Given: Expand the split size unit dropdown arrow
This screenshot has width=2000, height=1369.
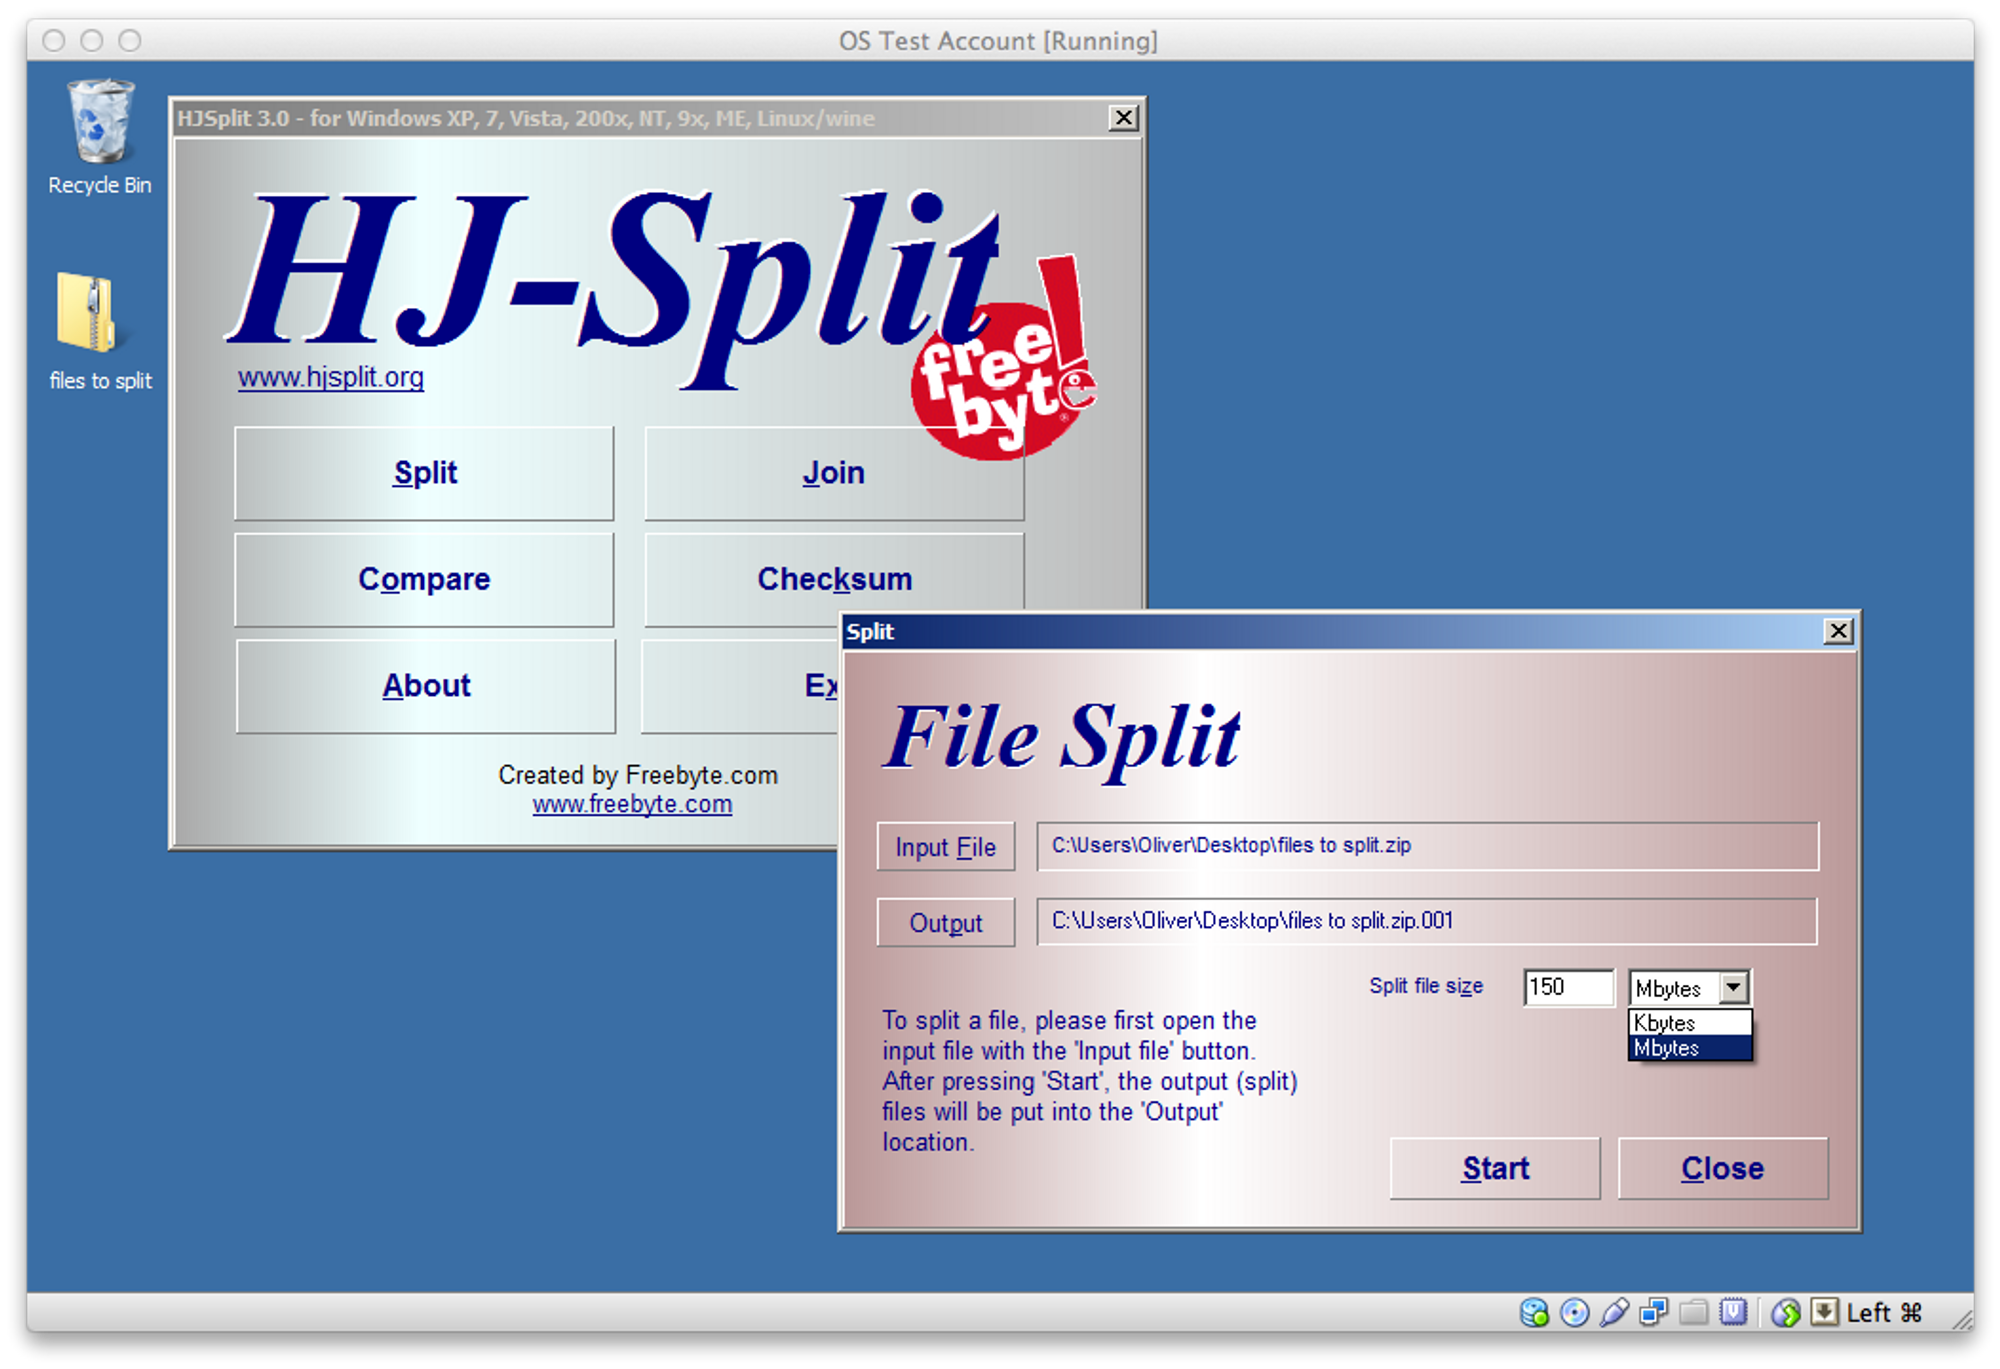Looking at the screenshot, I should coord(1734,988).
